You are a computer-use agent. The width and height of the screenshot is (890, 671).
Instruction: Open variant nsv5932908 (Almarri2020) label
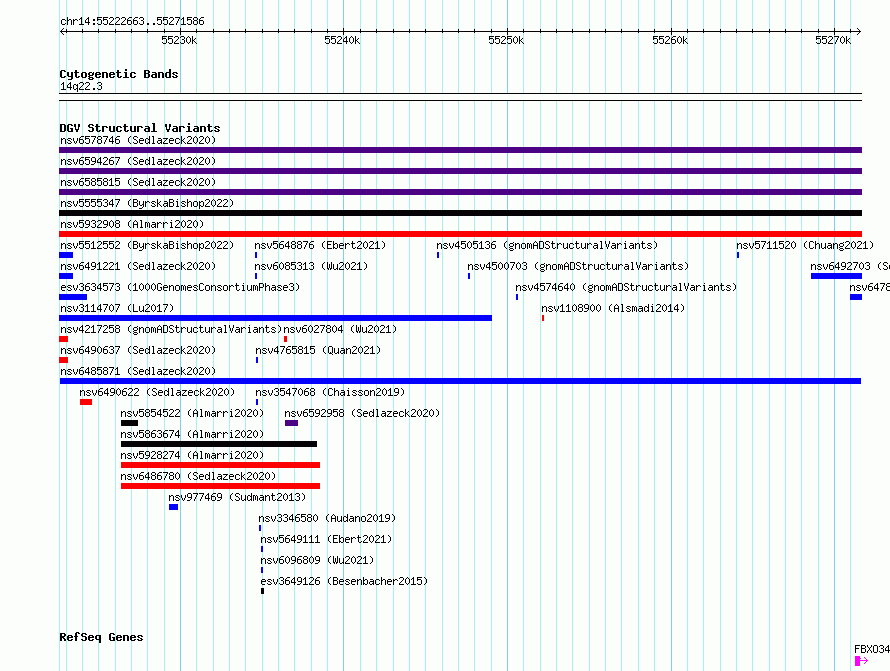pyautogui.click(x=132, y=224)
